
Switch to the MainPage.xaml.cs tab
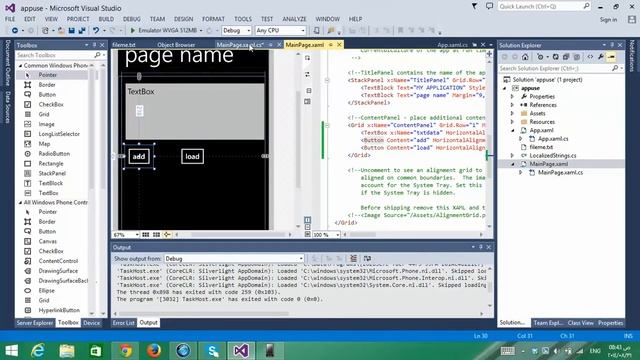click(x=240, y=45)
